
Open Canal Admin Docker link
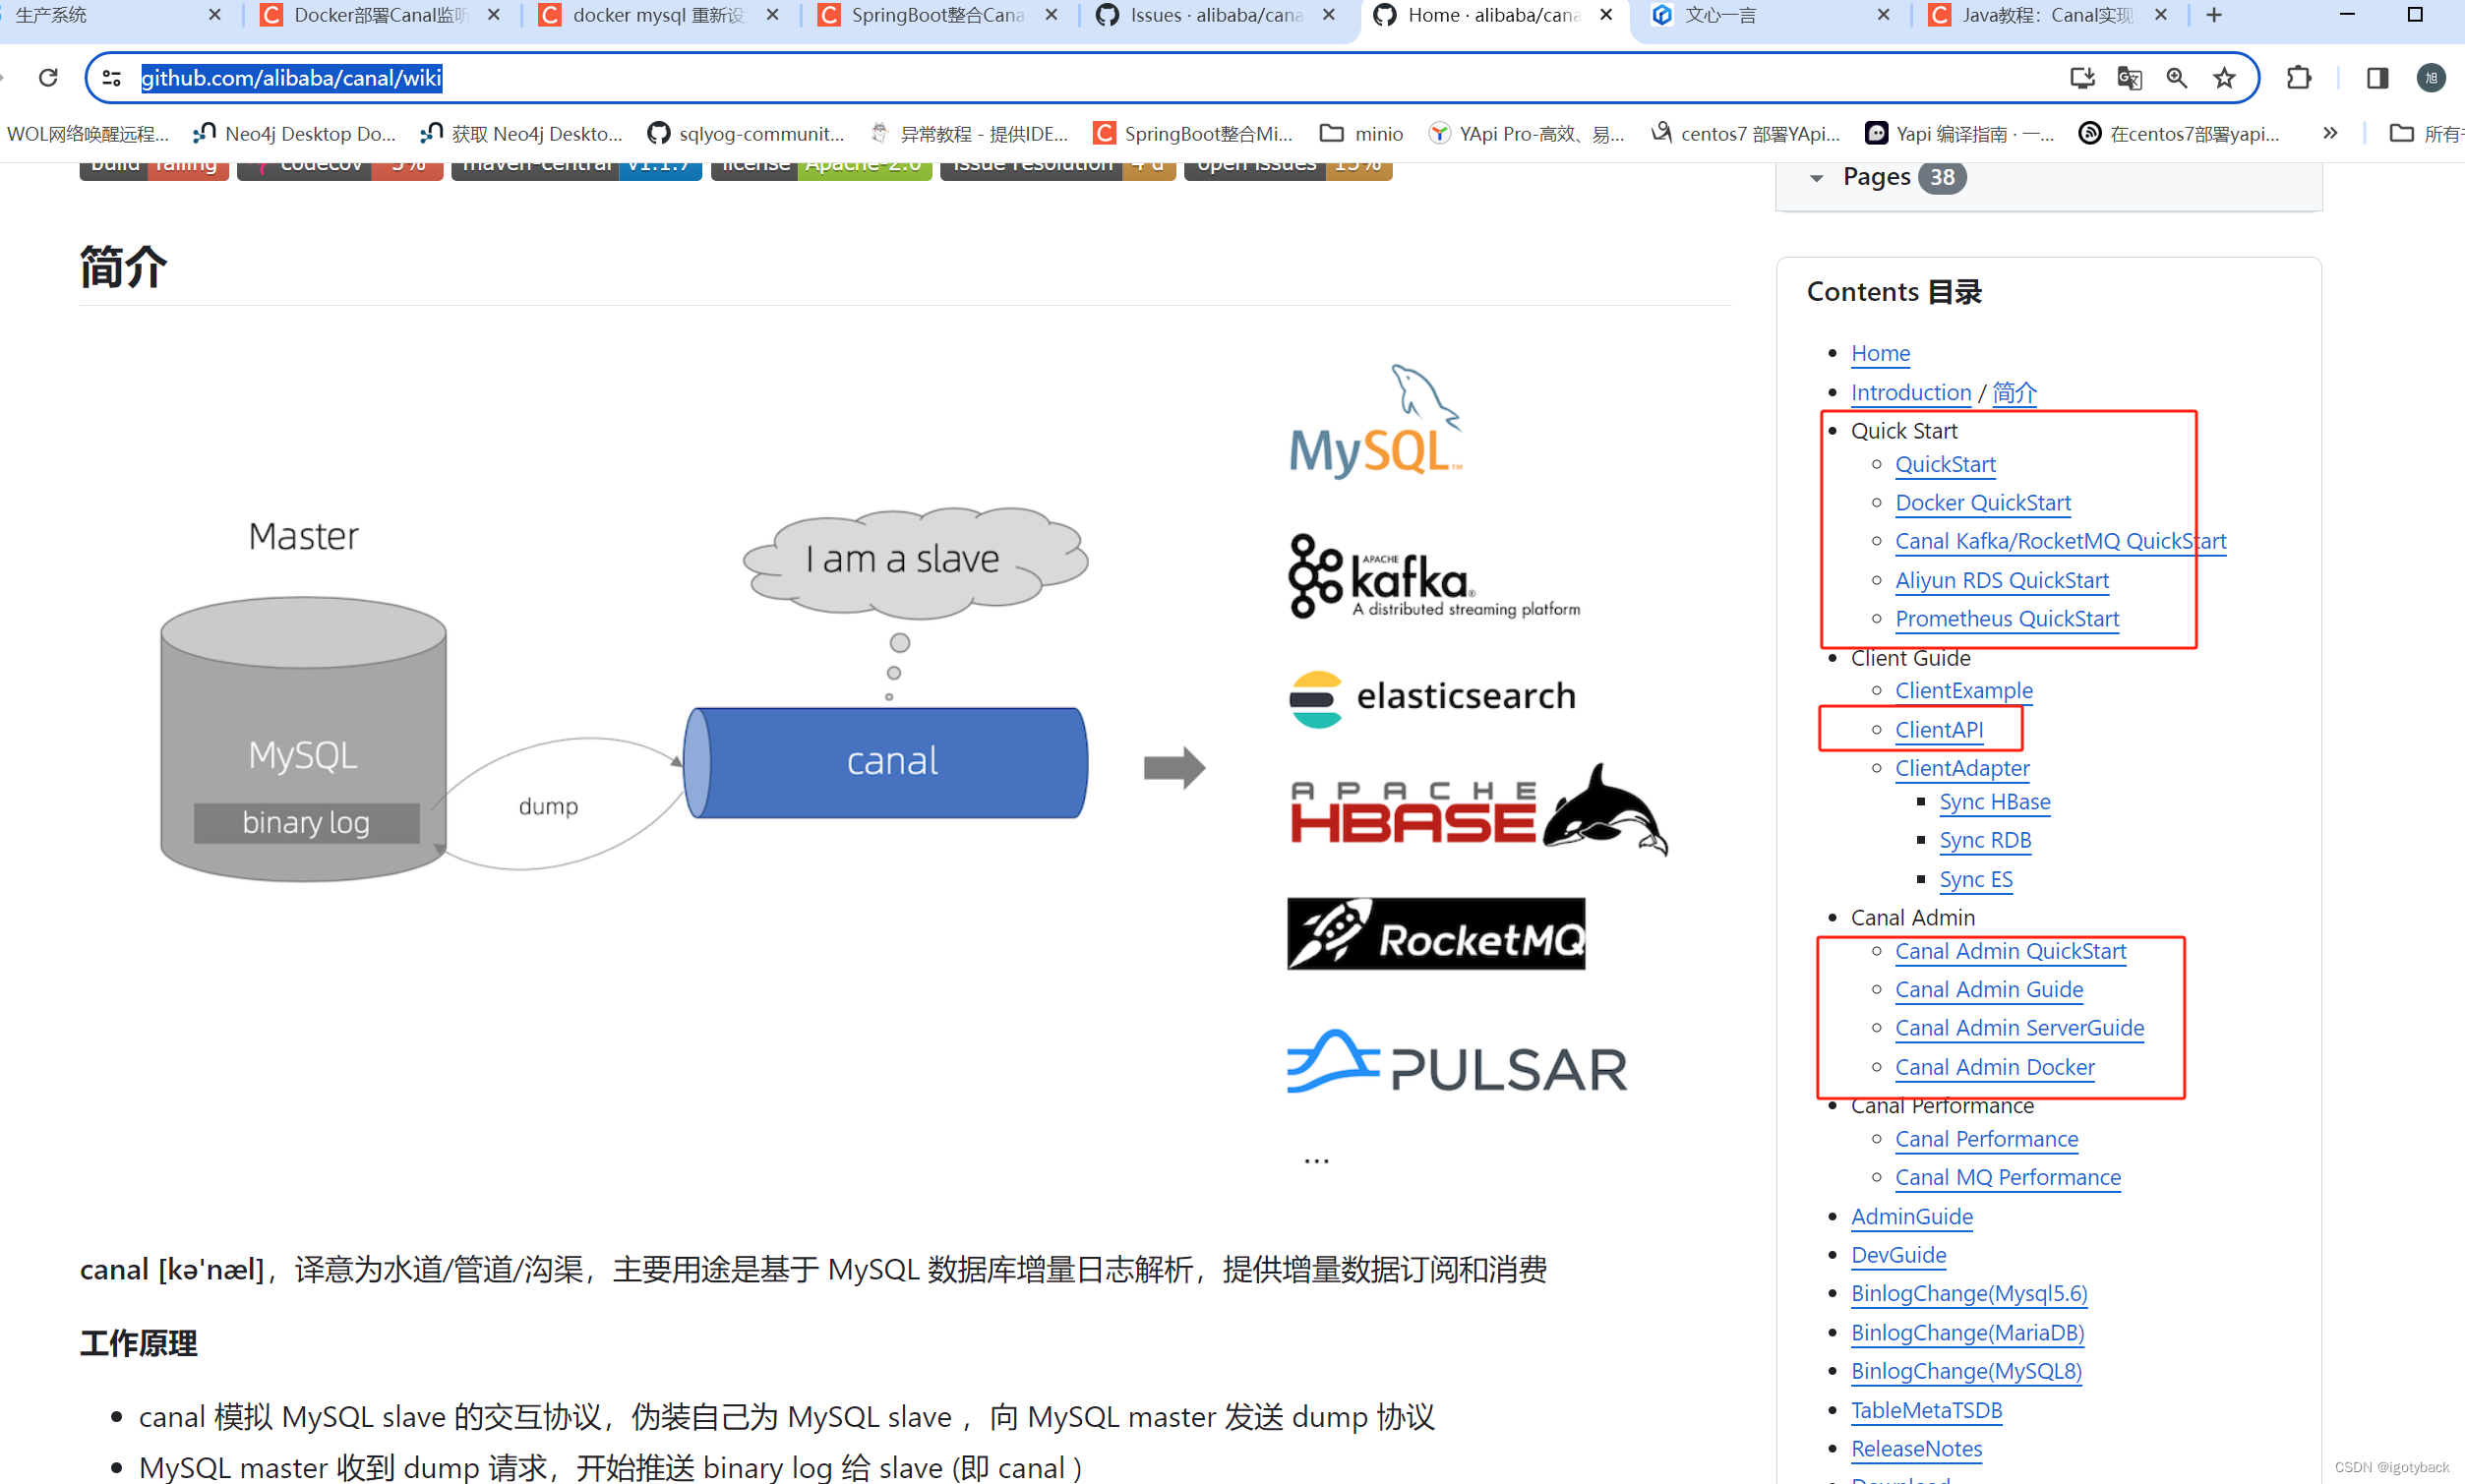(1994, 1067)
